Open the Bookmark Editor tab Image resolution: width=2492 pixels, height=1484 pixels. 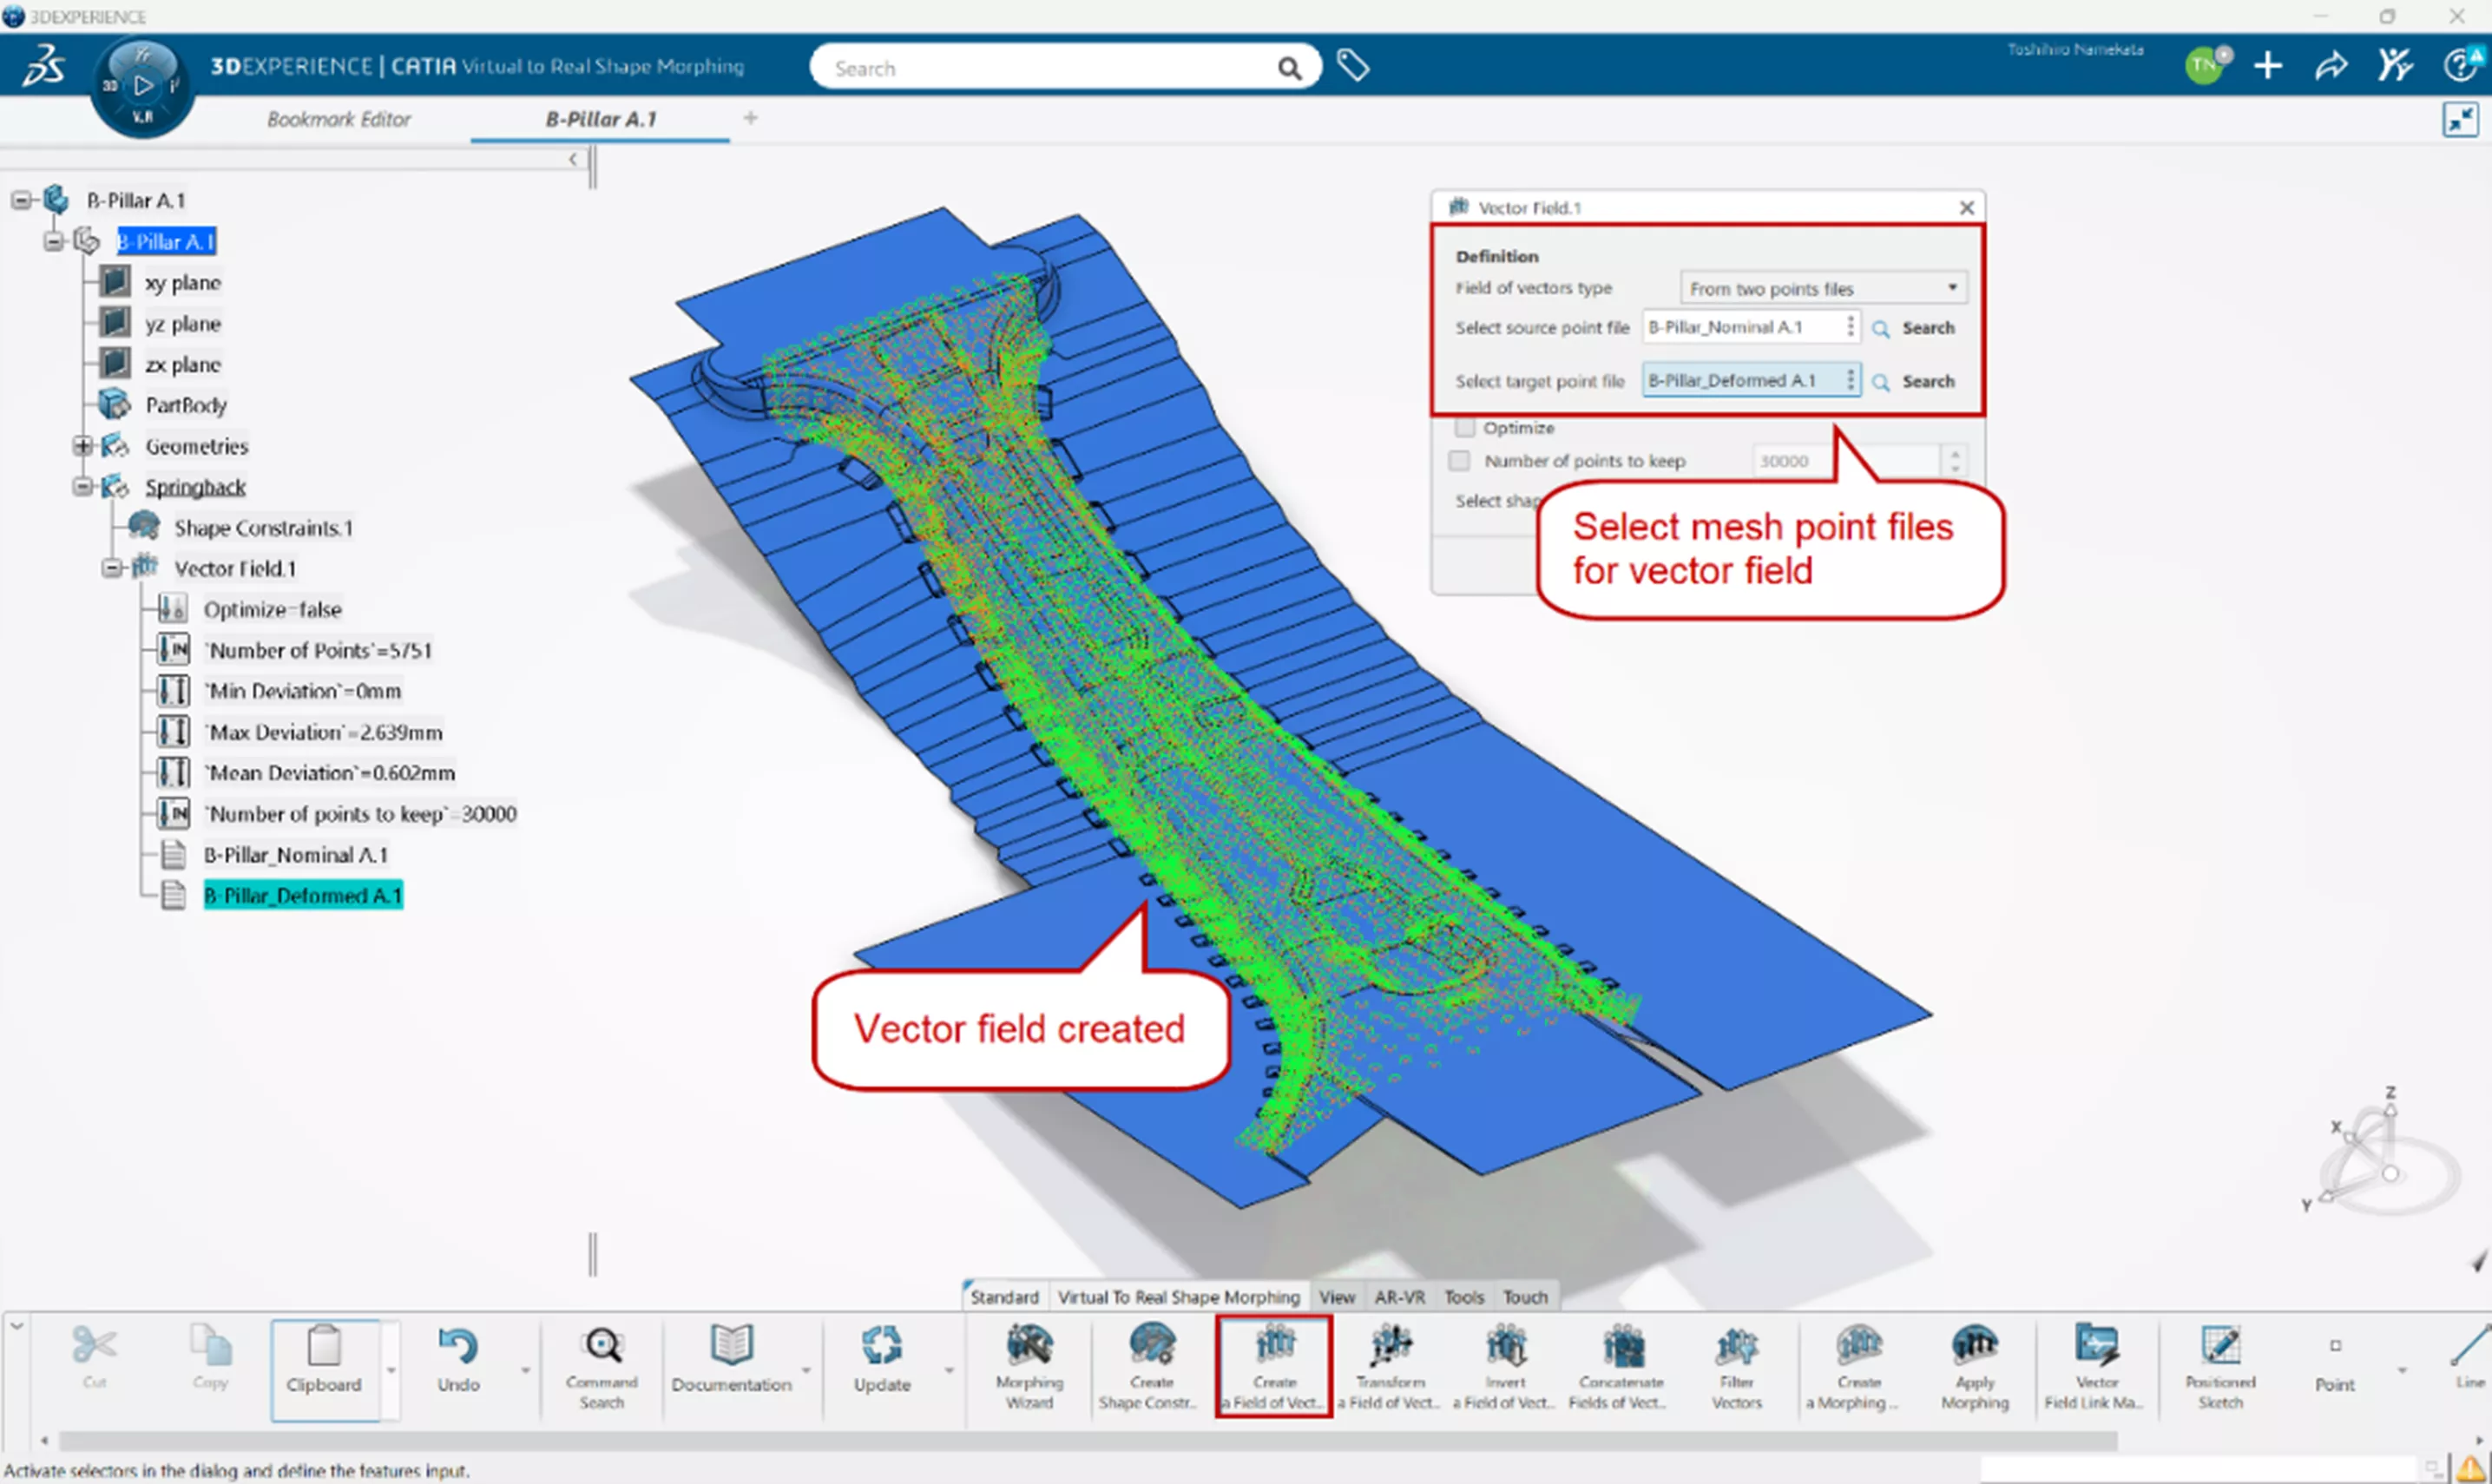tap(338, 119)
